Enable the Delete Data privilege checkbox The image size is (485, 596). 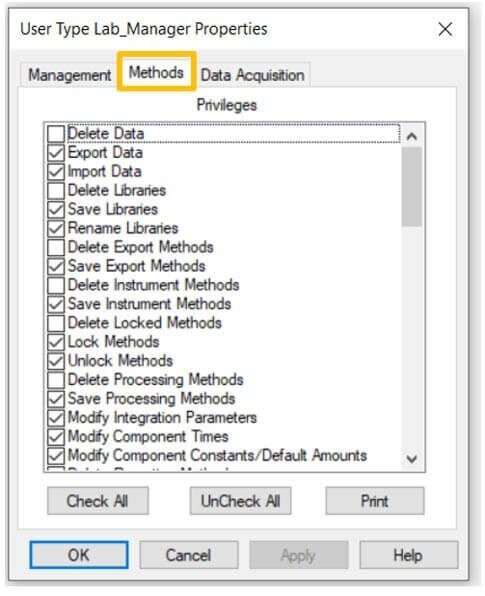pos(56,134)
